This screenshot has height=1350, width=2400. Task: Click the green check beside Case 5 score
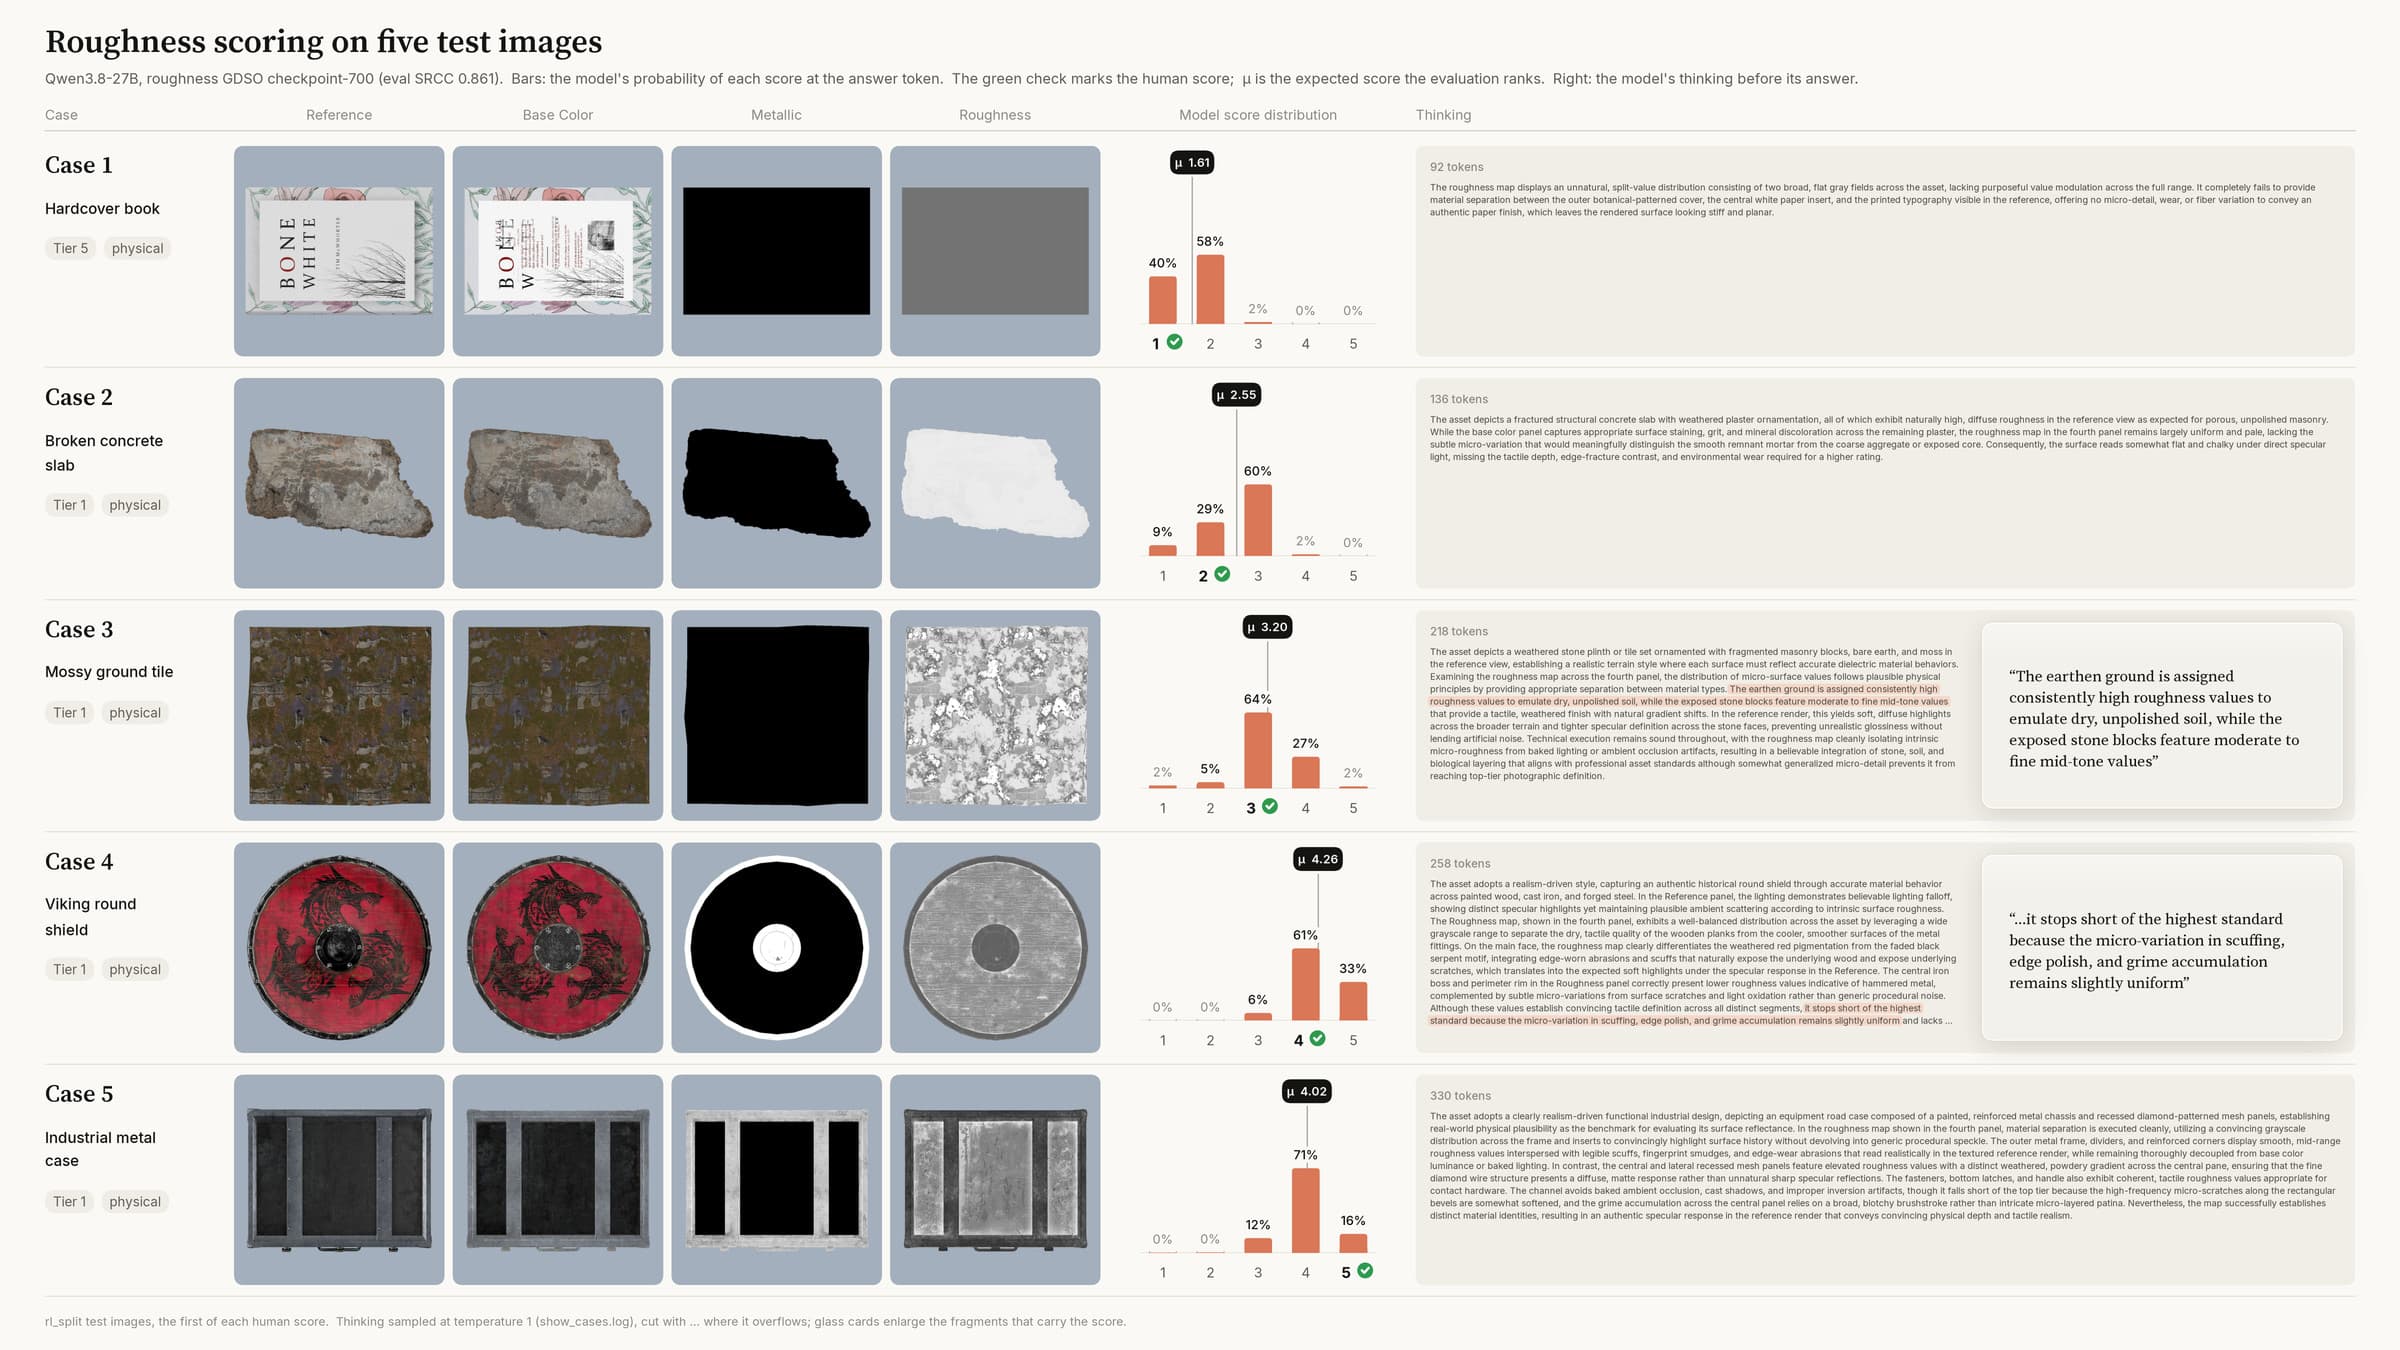click(1365, 1270)
